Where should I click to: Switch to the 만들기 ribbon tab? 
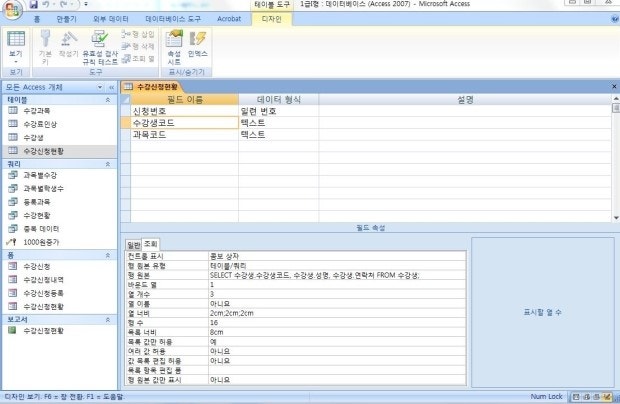(x=66, y=19)
